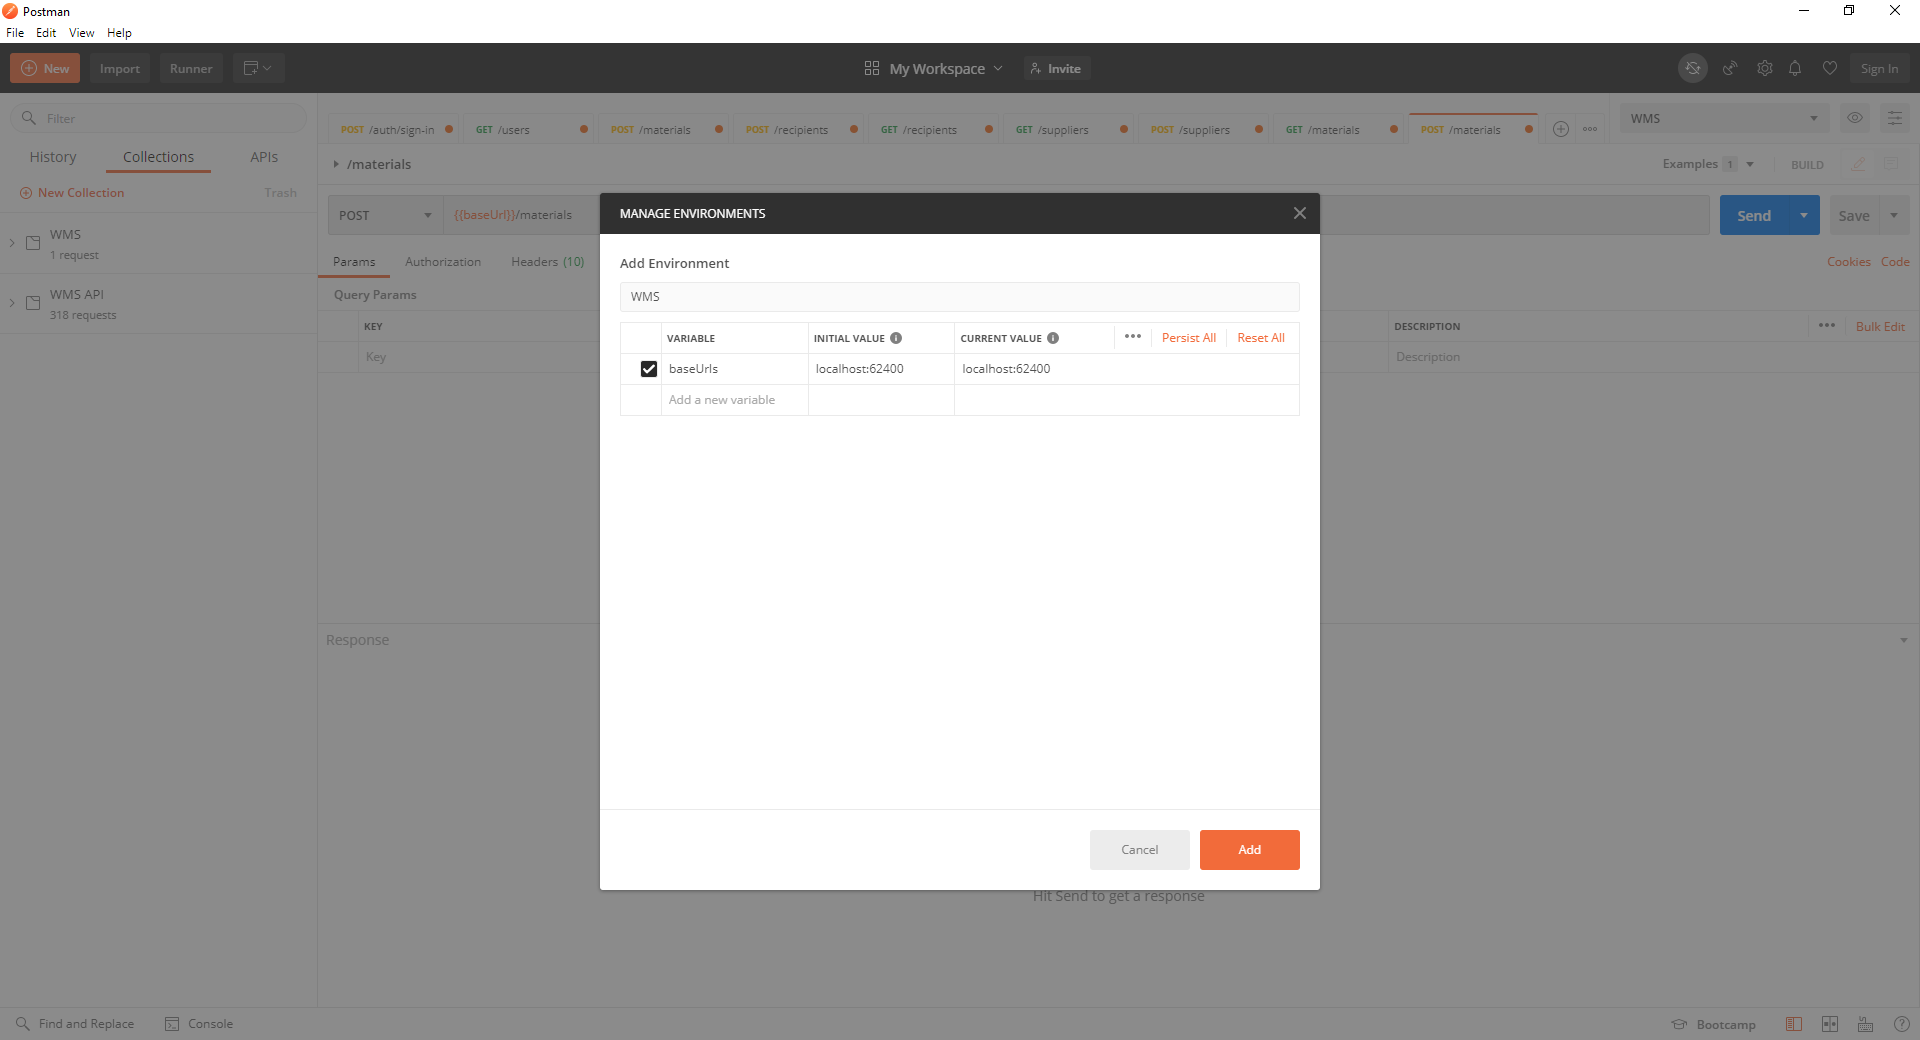Open the GET /suppliers request tab
The image size is (1920, 1040).
pos(1071,129)
